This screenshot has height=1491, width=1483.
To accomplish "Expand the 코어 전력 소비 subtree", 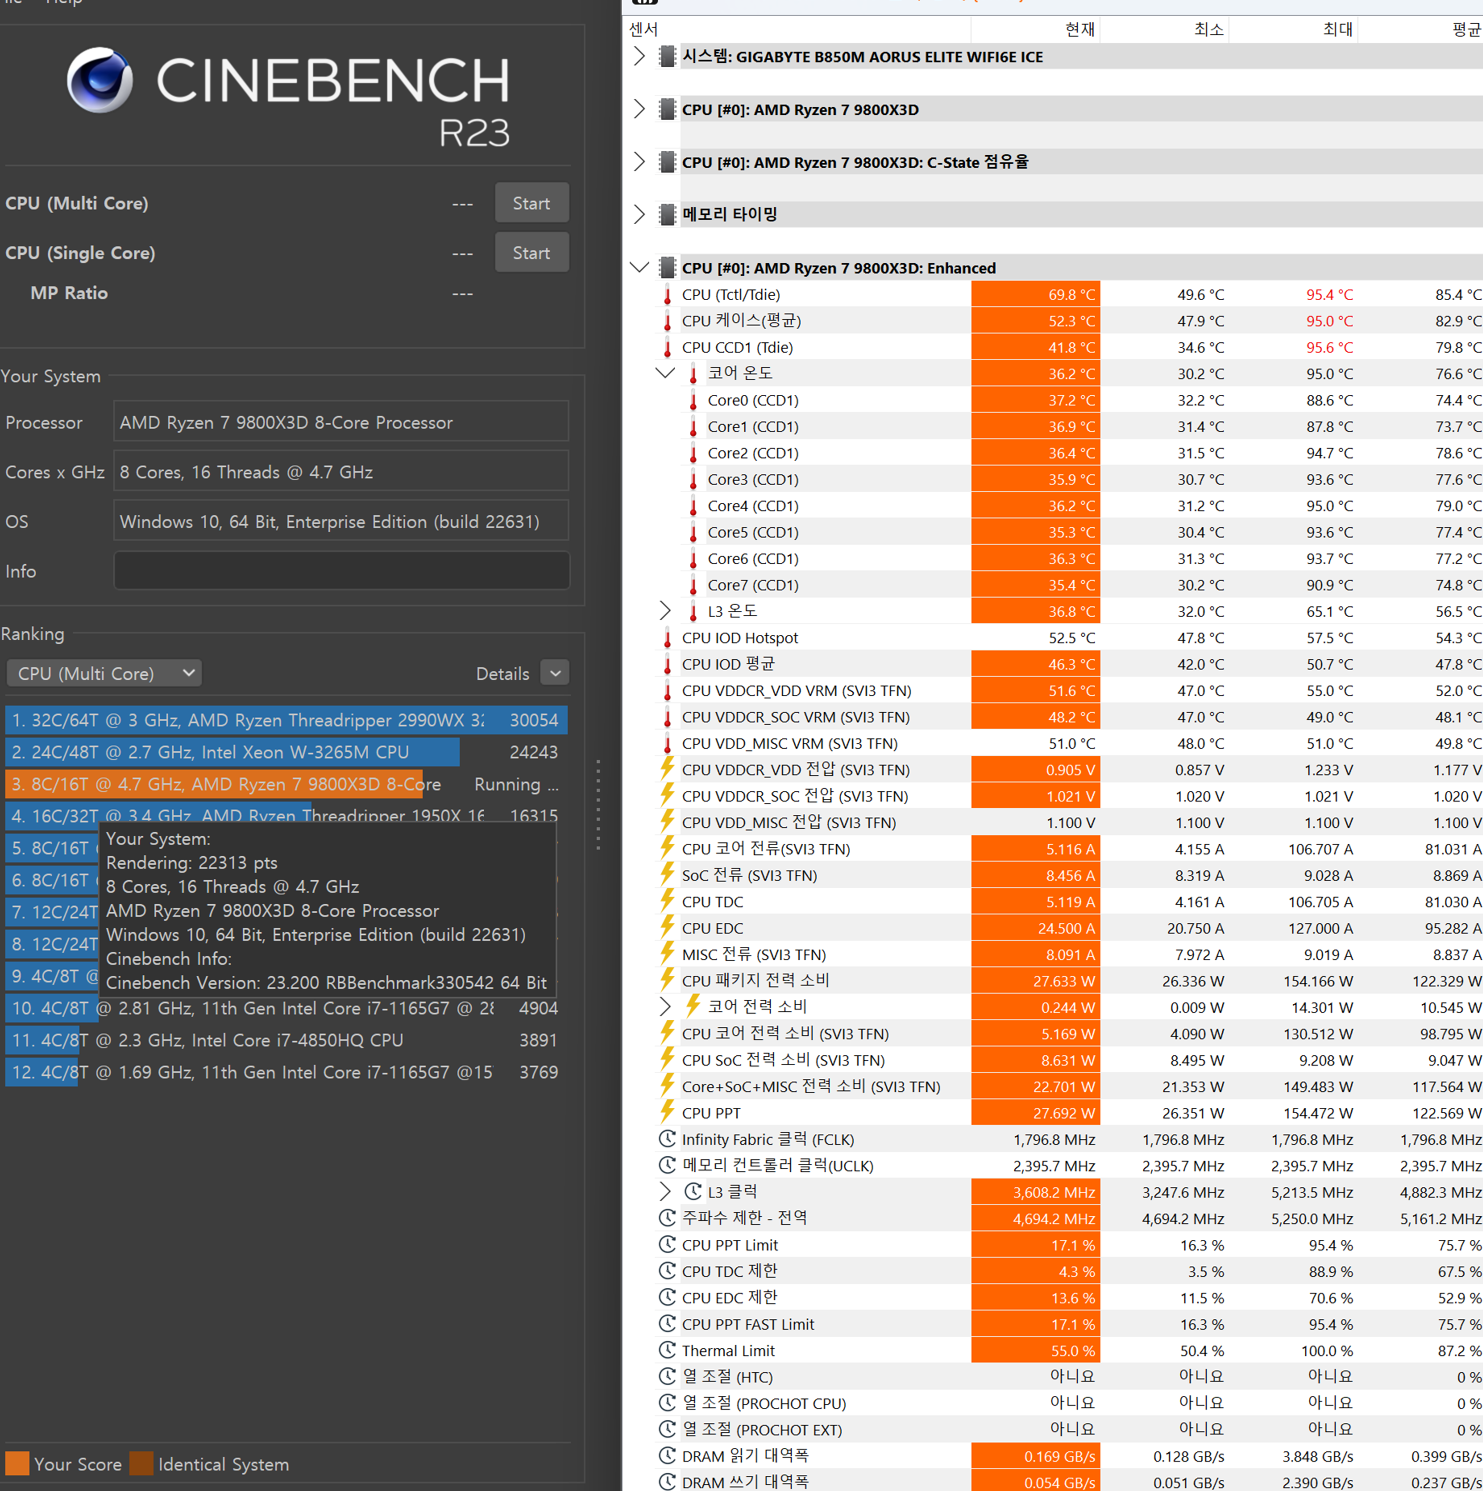I will [665, 1007].
